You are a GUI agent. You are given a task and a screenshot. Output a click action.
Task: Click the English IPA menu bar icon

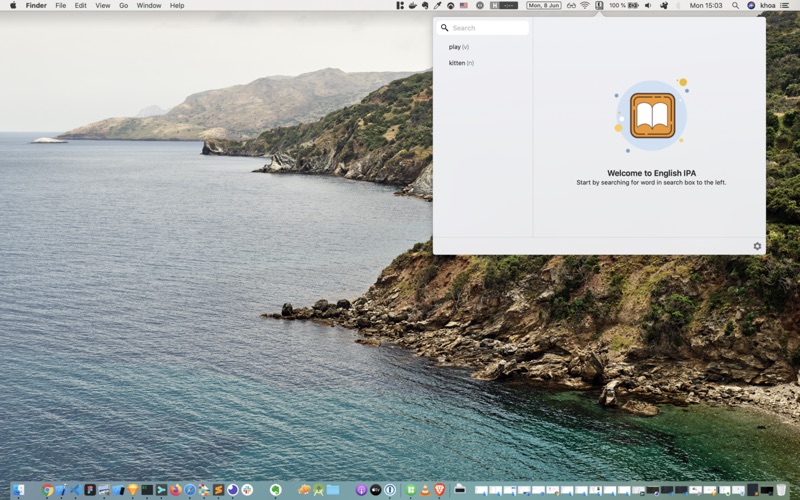pos(599,6)
